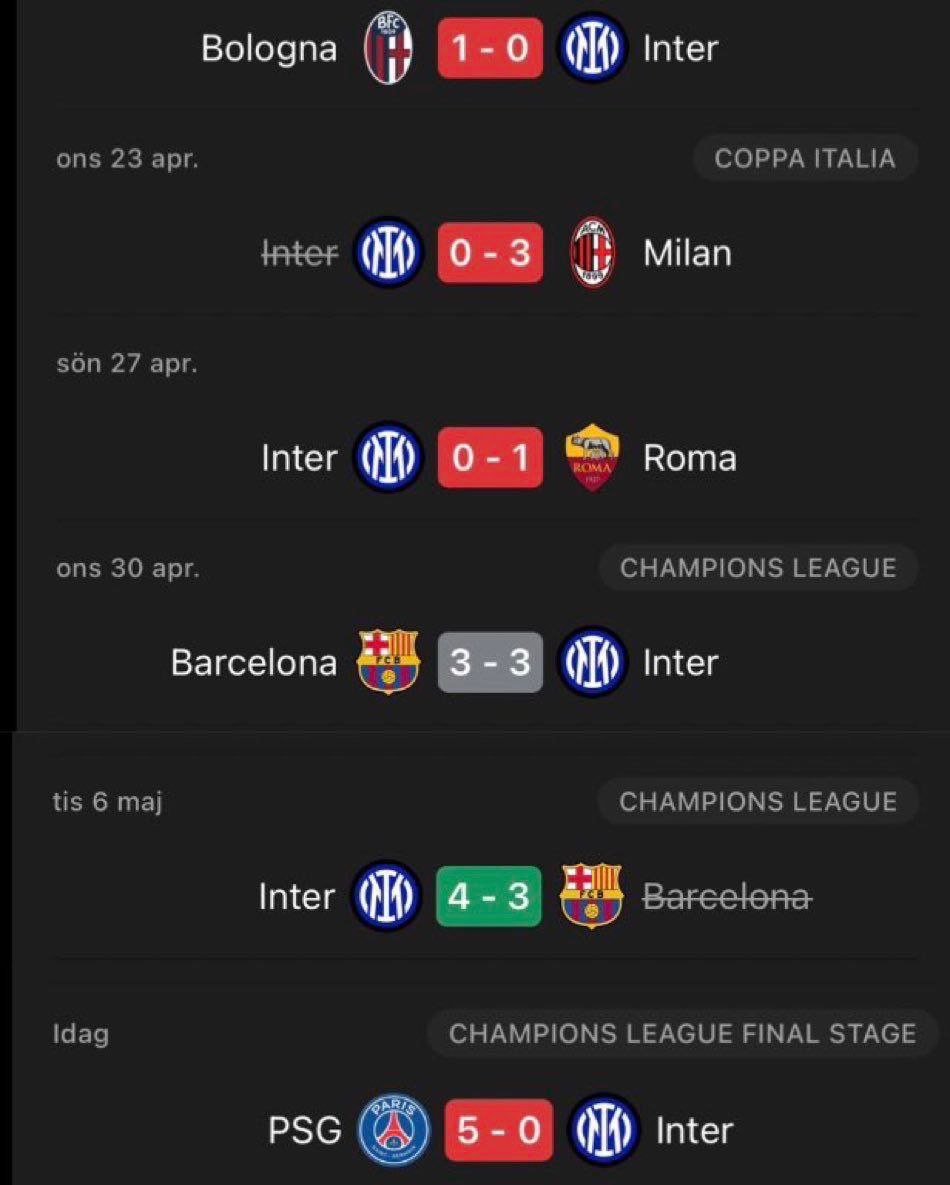Click the grey 3 - 3 score

tap(490, 662)
